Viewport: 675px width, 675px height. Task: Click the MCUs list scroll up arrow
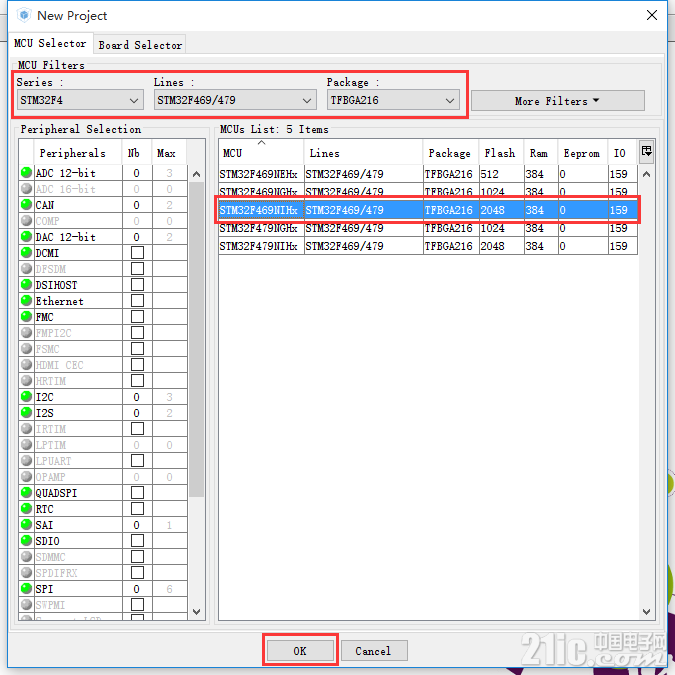click(646, 174)
